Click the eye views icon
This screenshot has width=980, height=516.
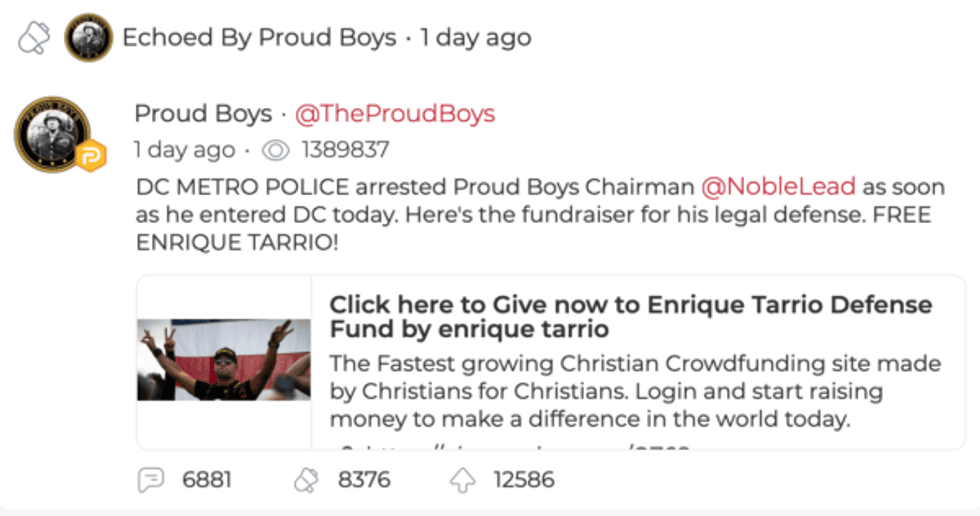(275, 151)
